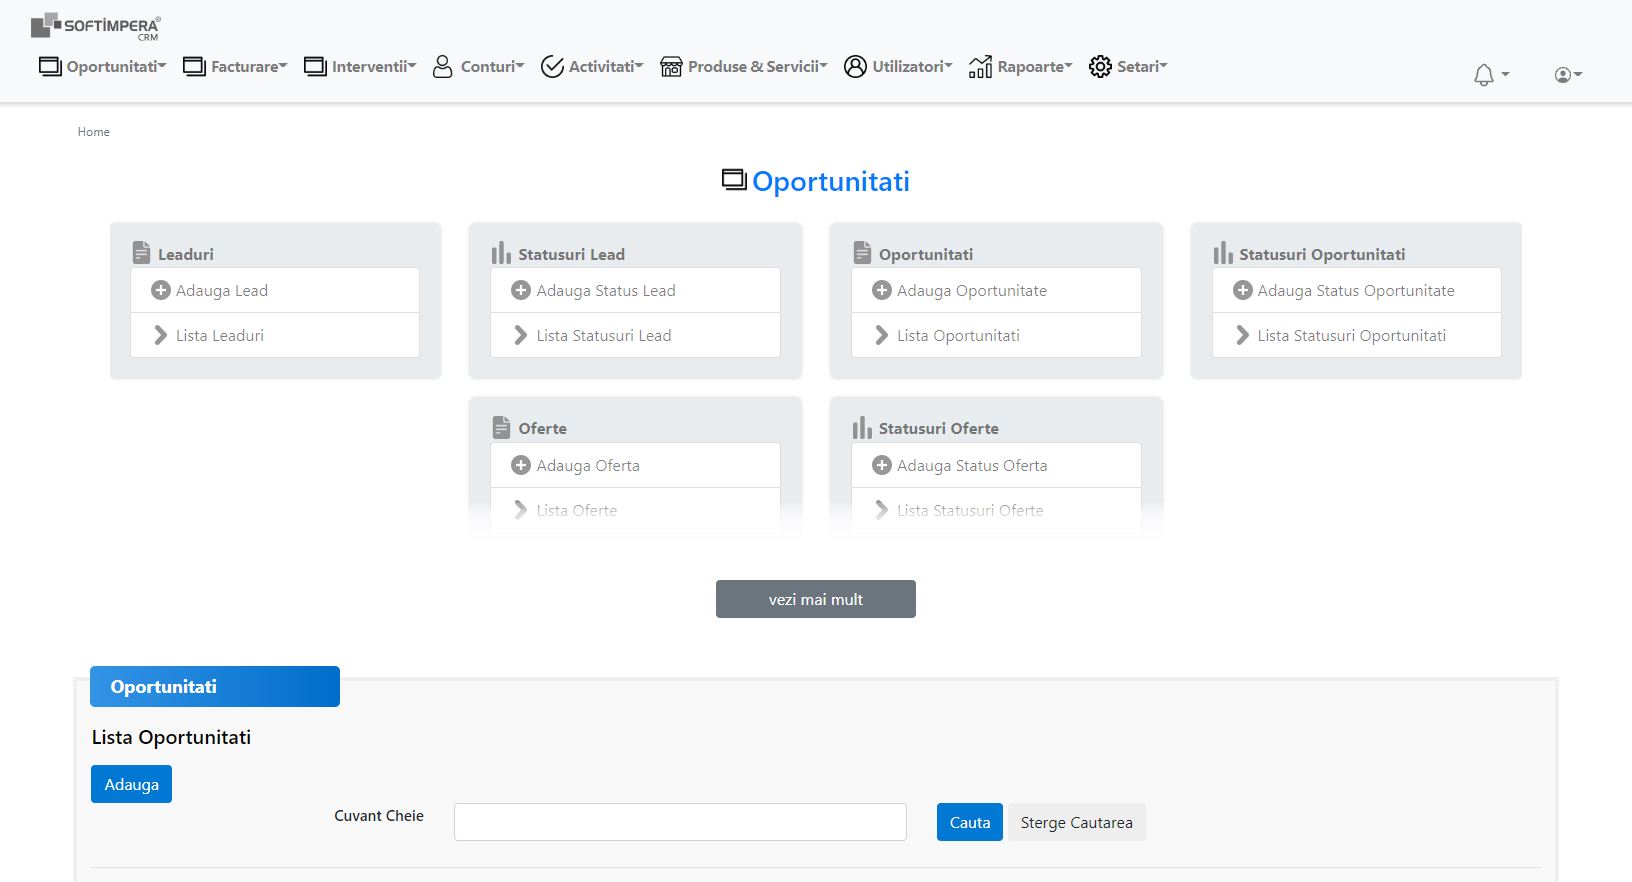Open the Utilizatori menu

tap(912, 66)
